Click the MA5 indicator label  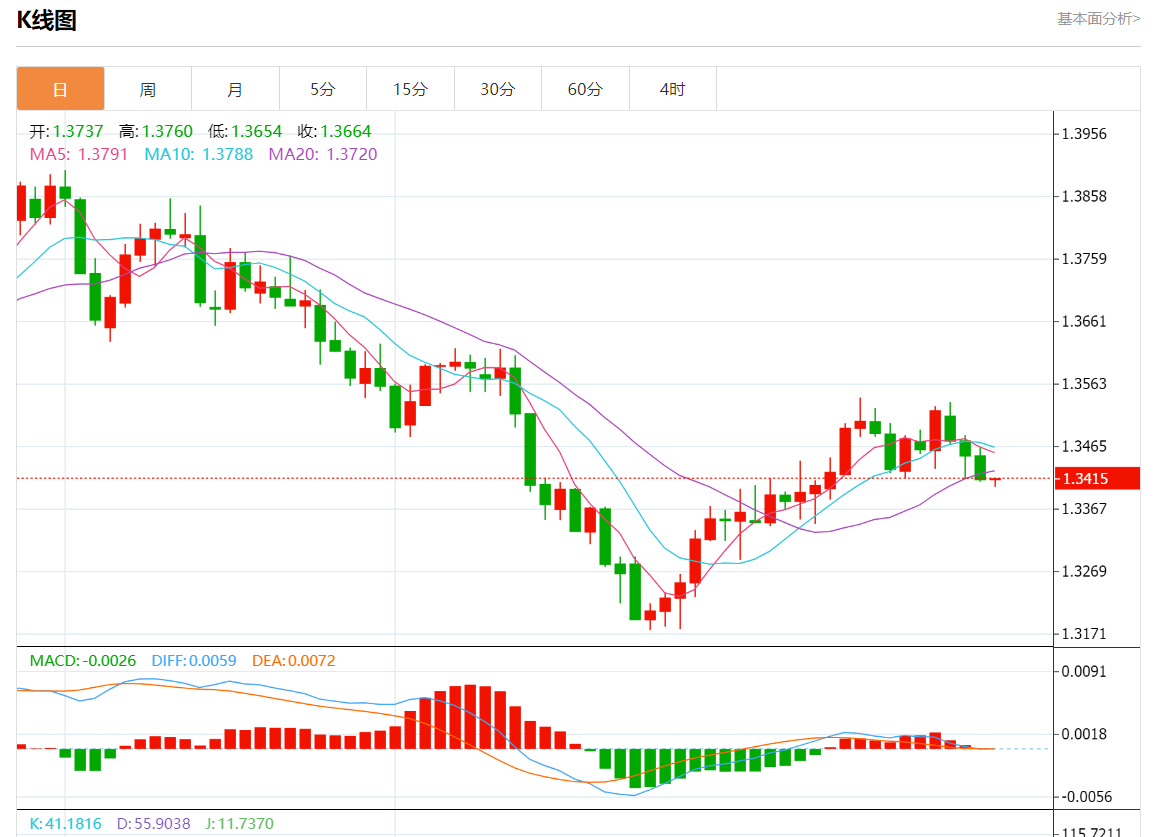pos(79,154)
